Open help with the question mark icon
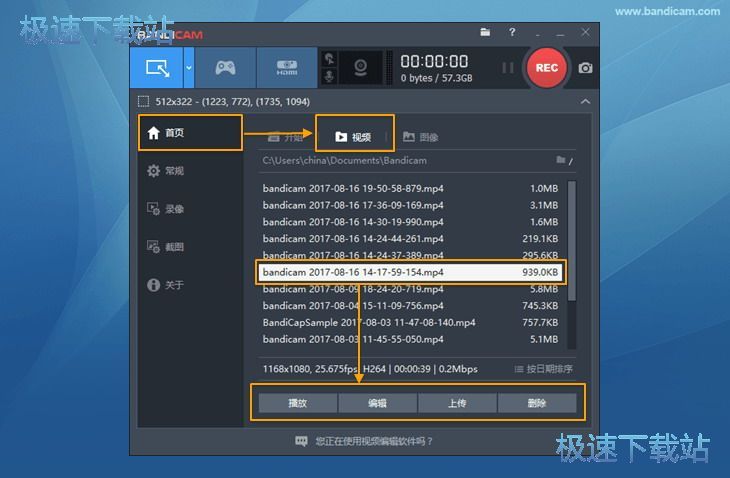Image resolution: width=730 pixels, height=478 pixels. coord(512,32)
